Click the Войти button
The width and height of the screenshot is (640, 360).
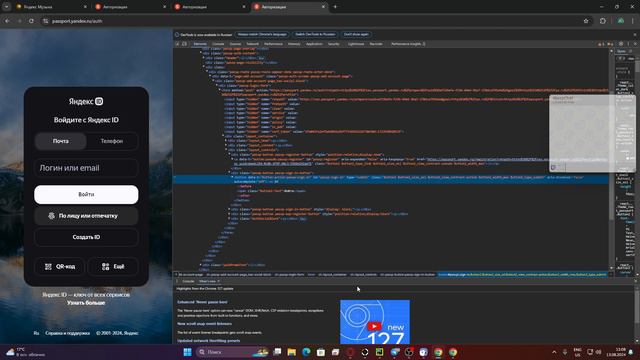[86, 195]
